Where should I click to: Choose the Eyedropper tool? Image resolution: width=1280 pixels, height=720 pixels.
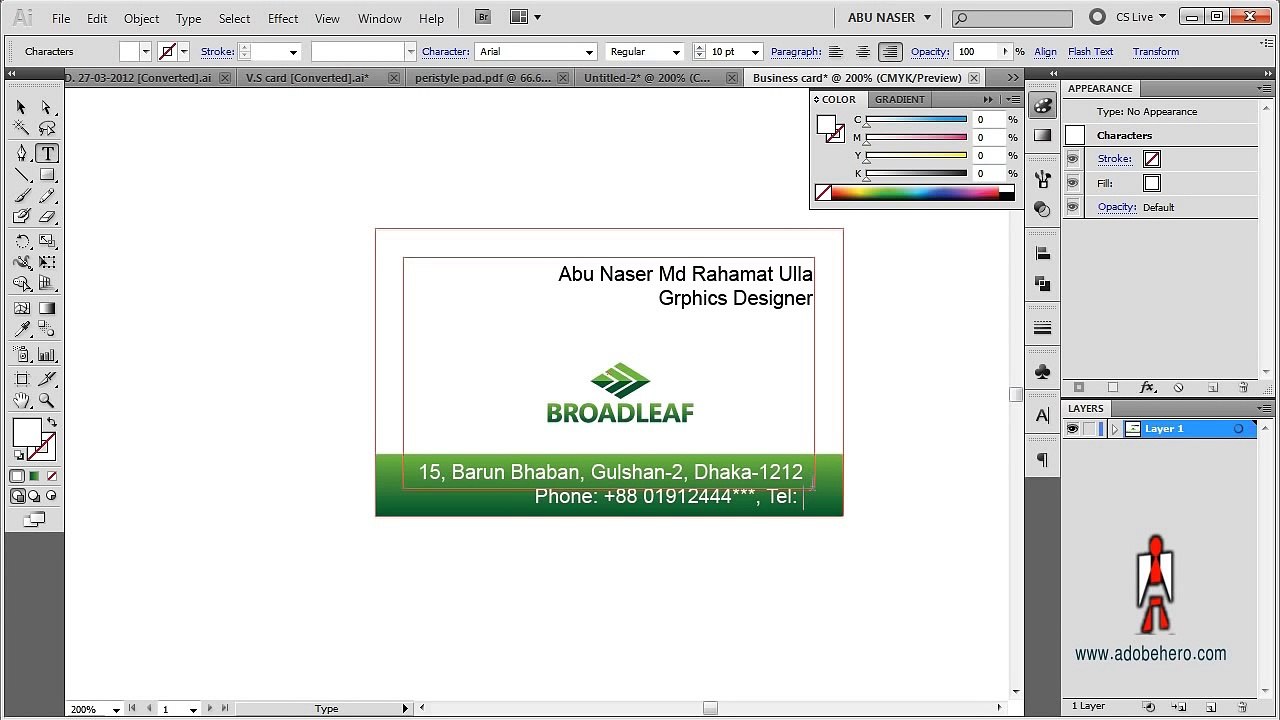[x=21, y=330]
